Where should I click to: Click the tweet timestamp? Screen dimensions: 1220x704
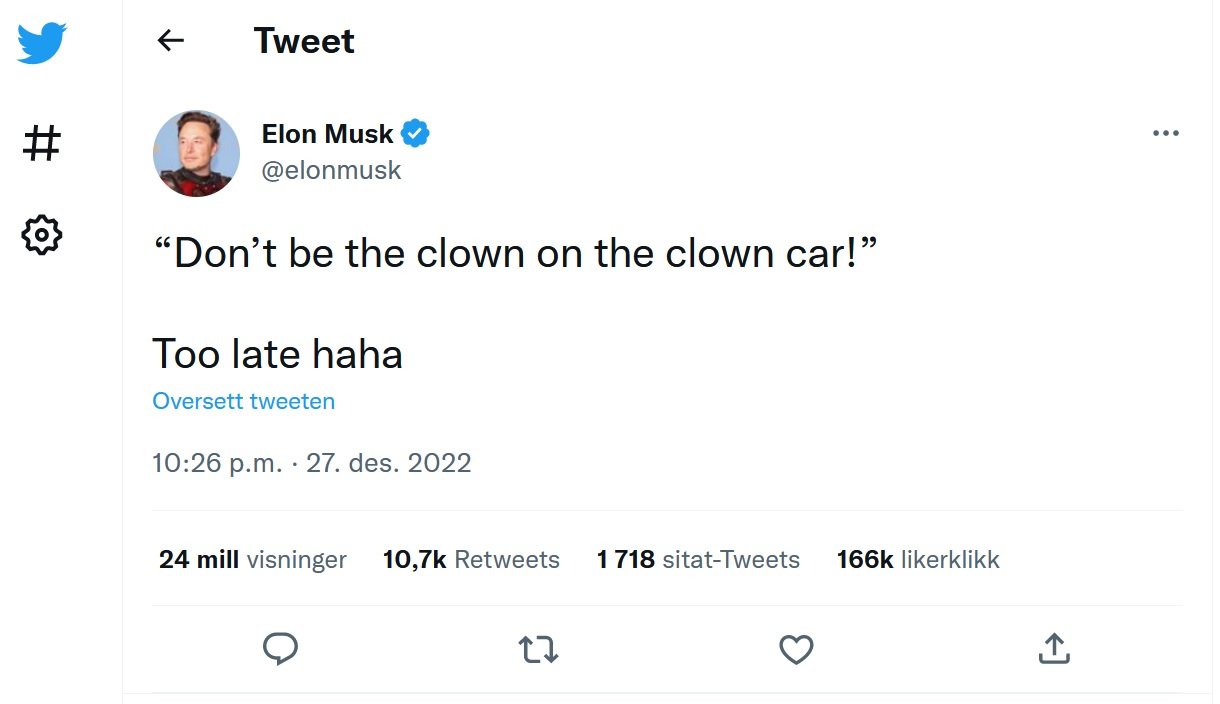pos(311,462)
